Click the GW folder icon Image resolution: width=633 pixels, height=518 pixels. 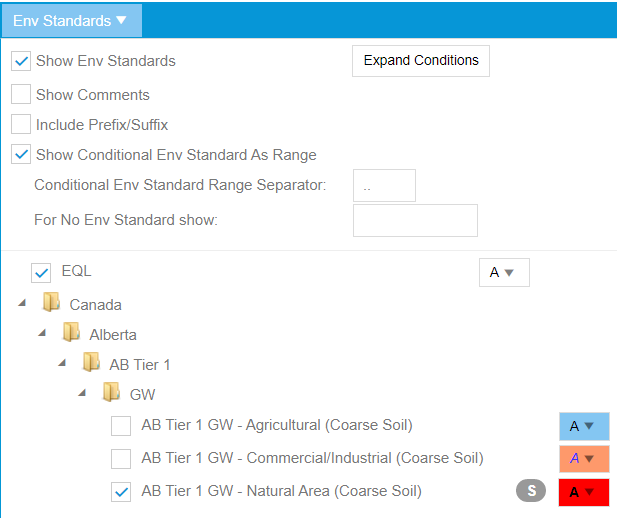[x=112, y=393]
